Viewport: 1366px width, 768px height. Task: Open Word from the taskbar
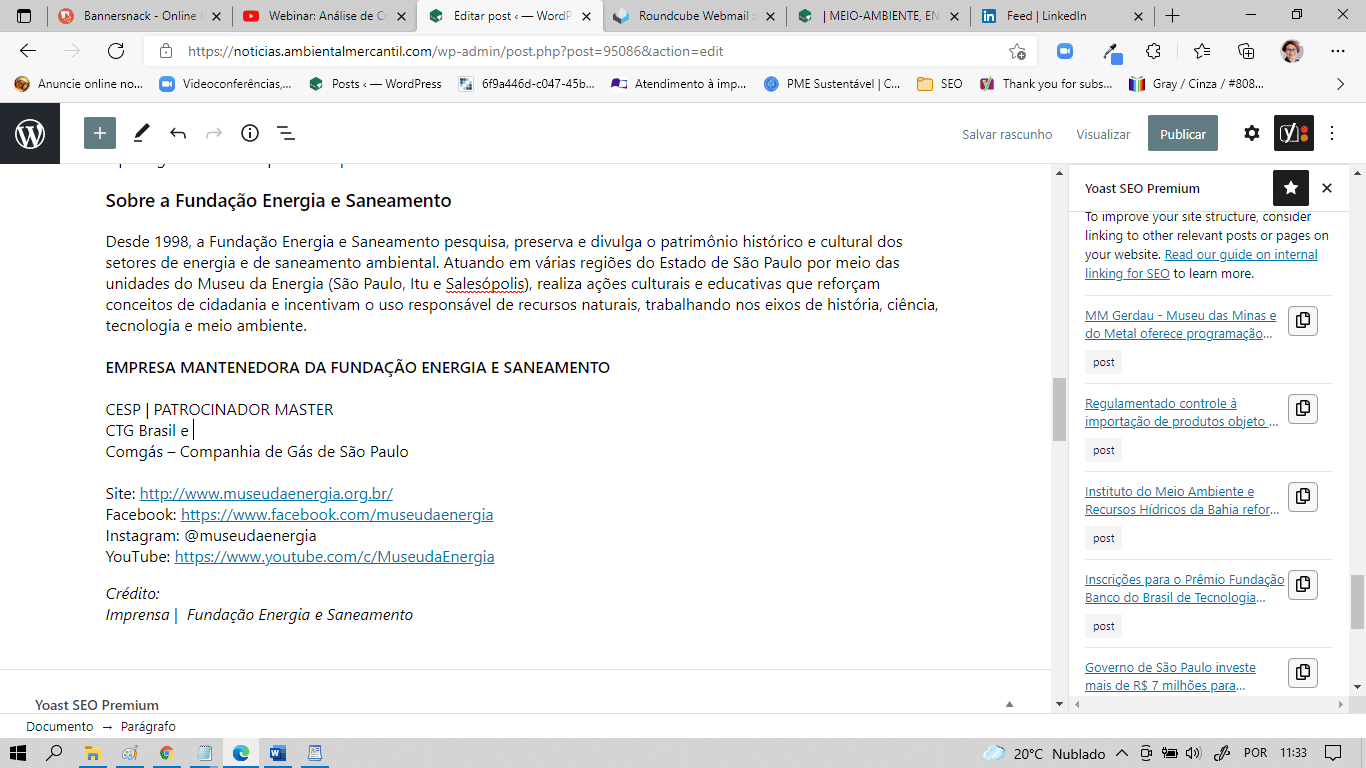(x=277, y=753)
